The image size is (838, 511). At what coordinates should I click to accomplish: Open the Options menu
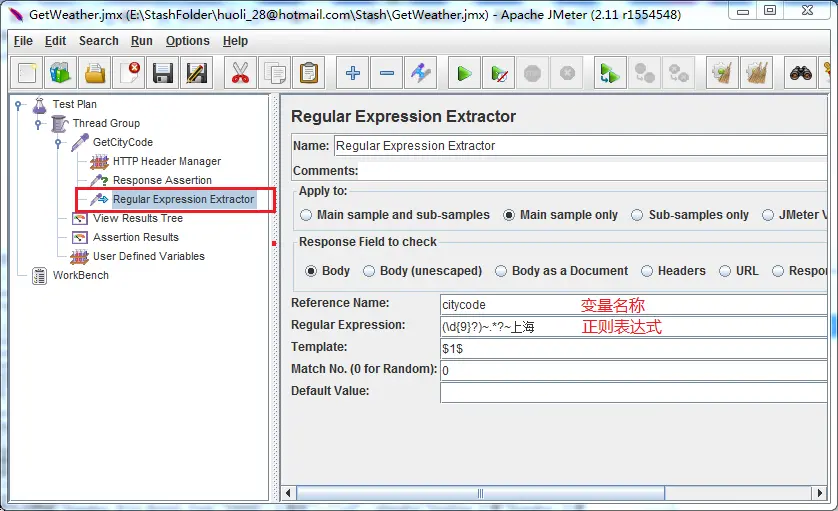tap(188, 41)
